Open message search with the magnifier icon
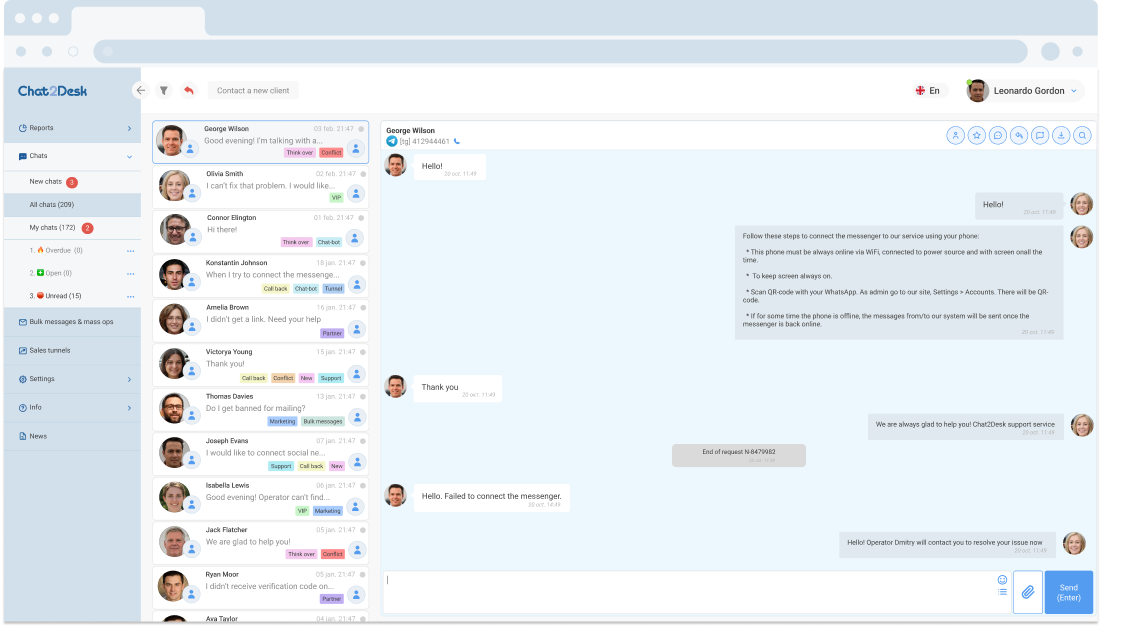1142x627 pixels. tap(1082, 134)
